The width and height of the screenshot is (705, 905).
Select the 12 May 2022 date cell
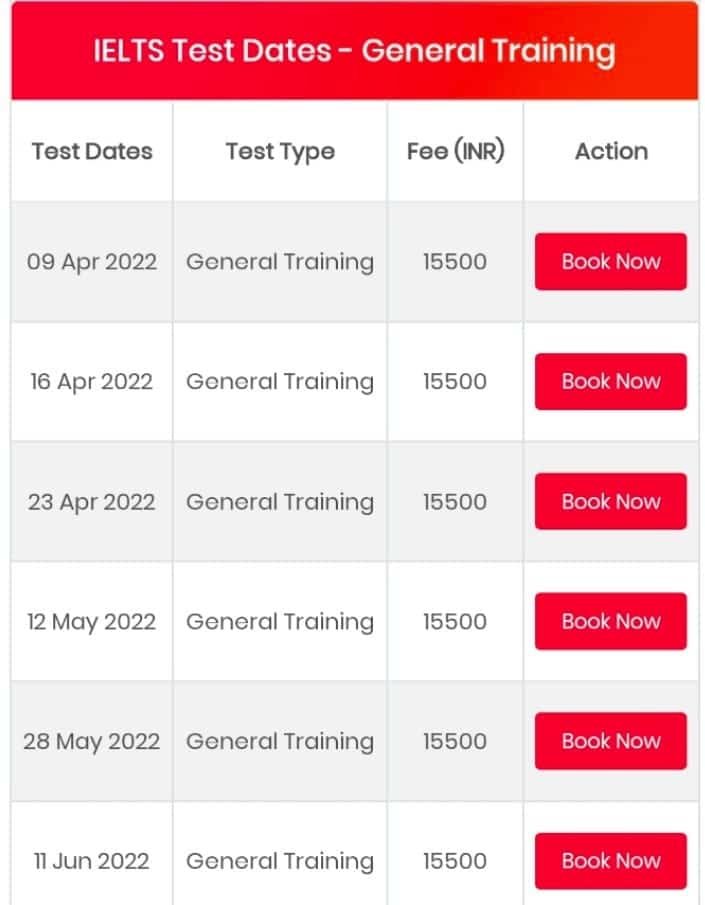[x=90, y=621]
